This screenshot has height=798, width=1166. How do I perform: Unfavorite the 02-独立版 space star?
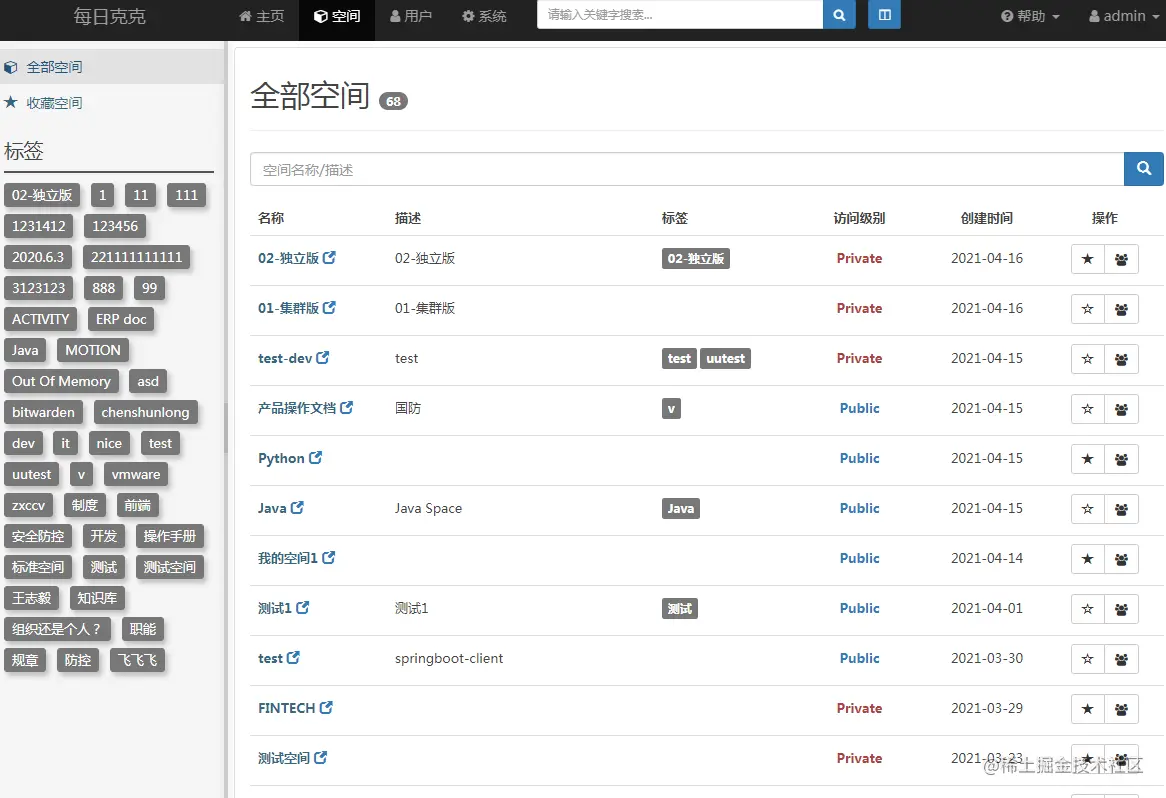(x=1088, y=259)
